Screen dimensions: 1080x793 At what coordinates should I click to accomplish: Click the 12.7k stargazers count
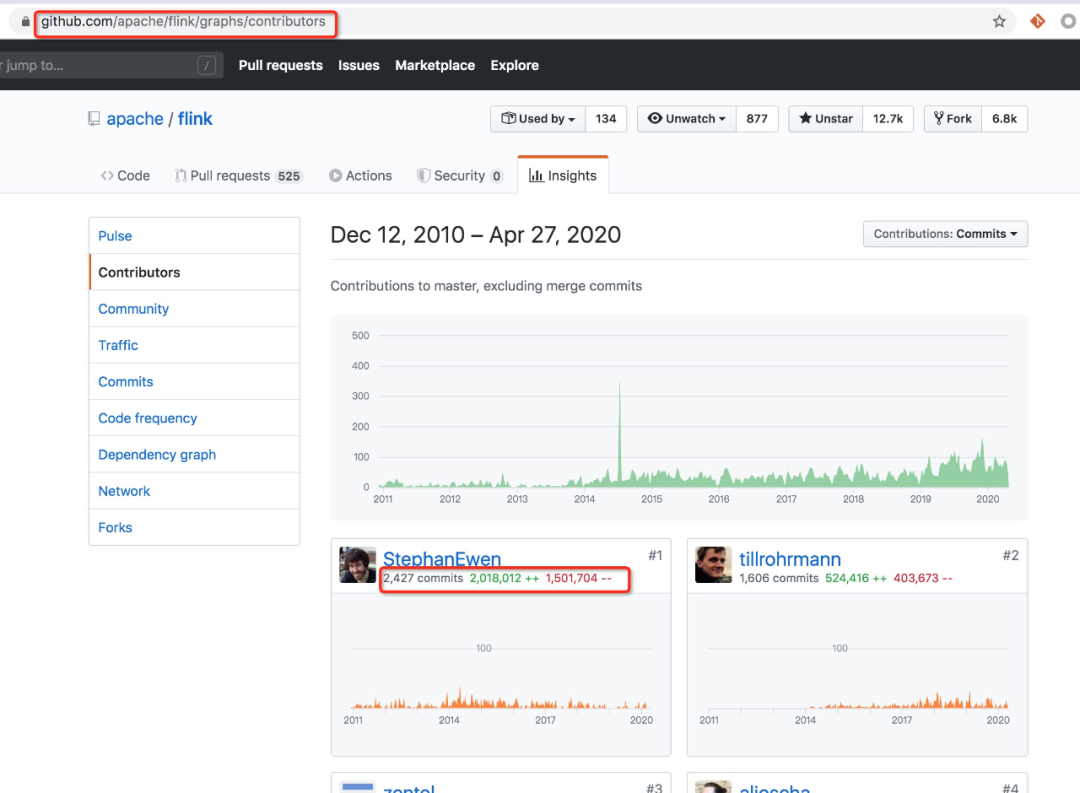tap(887, 119)
